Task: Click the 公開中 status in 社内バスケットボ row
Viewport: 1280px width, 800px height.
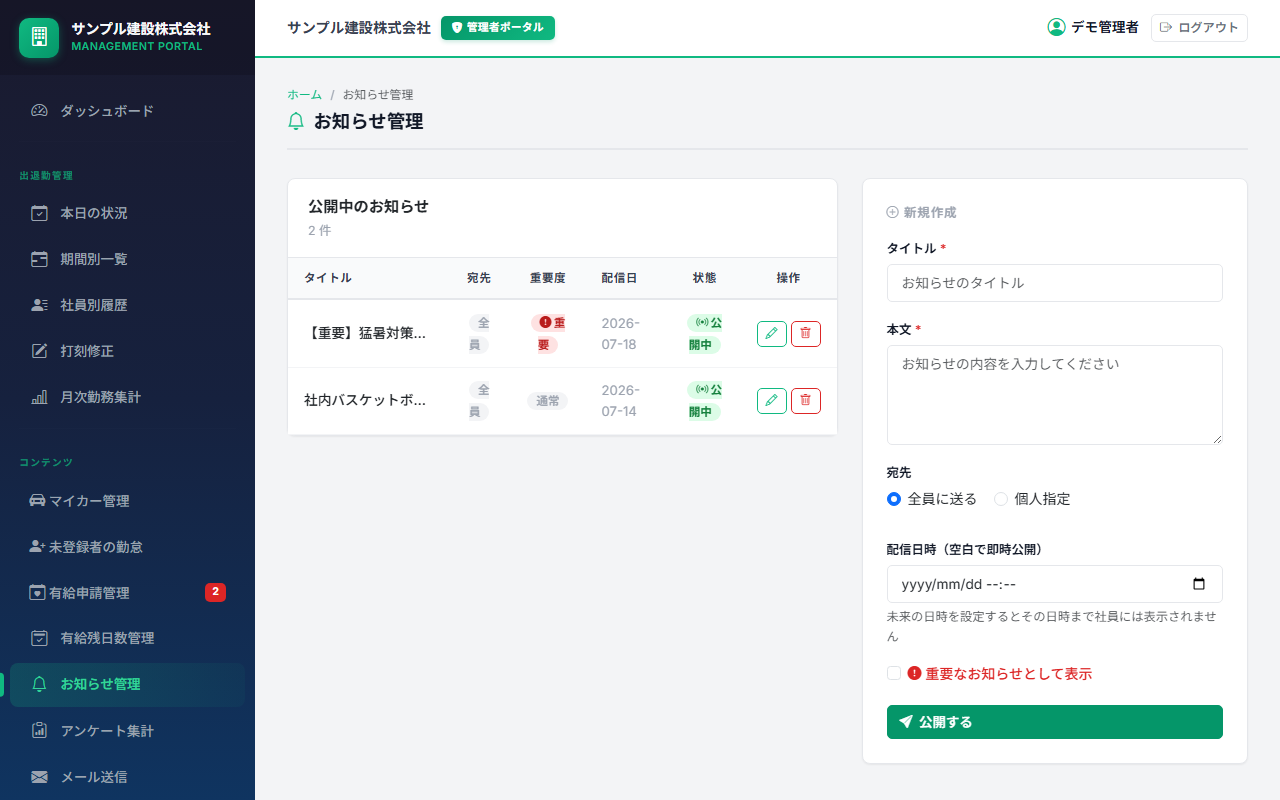Action: [x=704, y=400]
